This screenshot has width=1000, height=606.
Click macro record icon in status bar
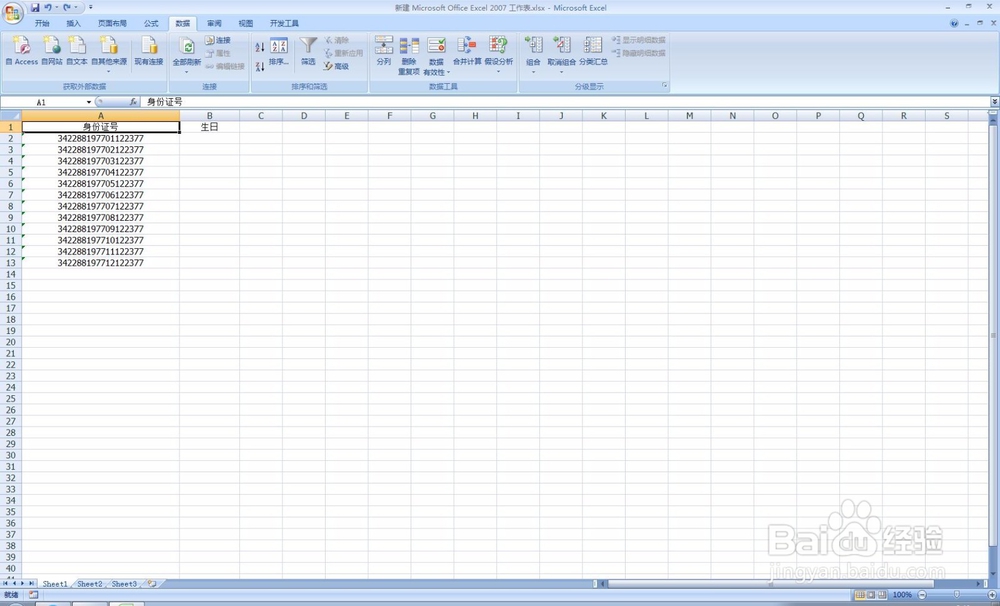(33, 595)
